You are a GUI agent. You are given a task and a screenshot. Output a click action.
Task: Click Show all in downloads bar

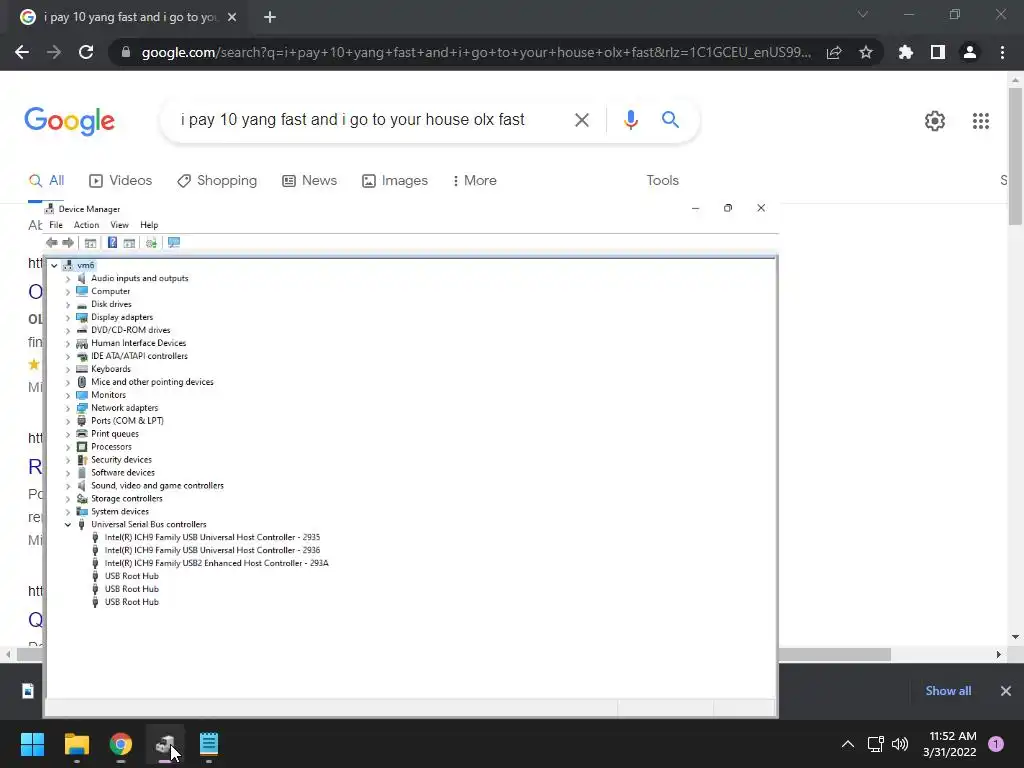948,691
